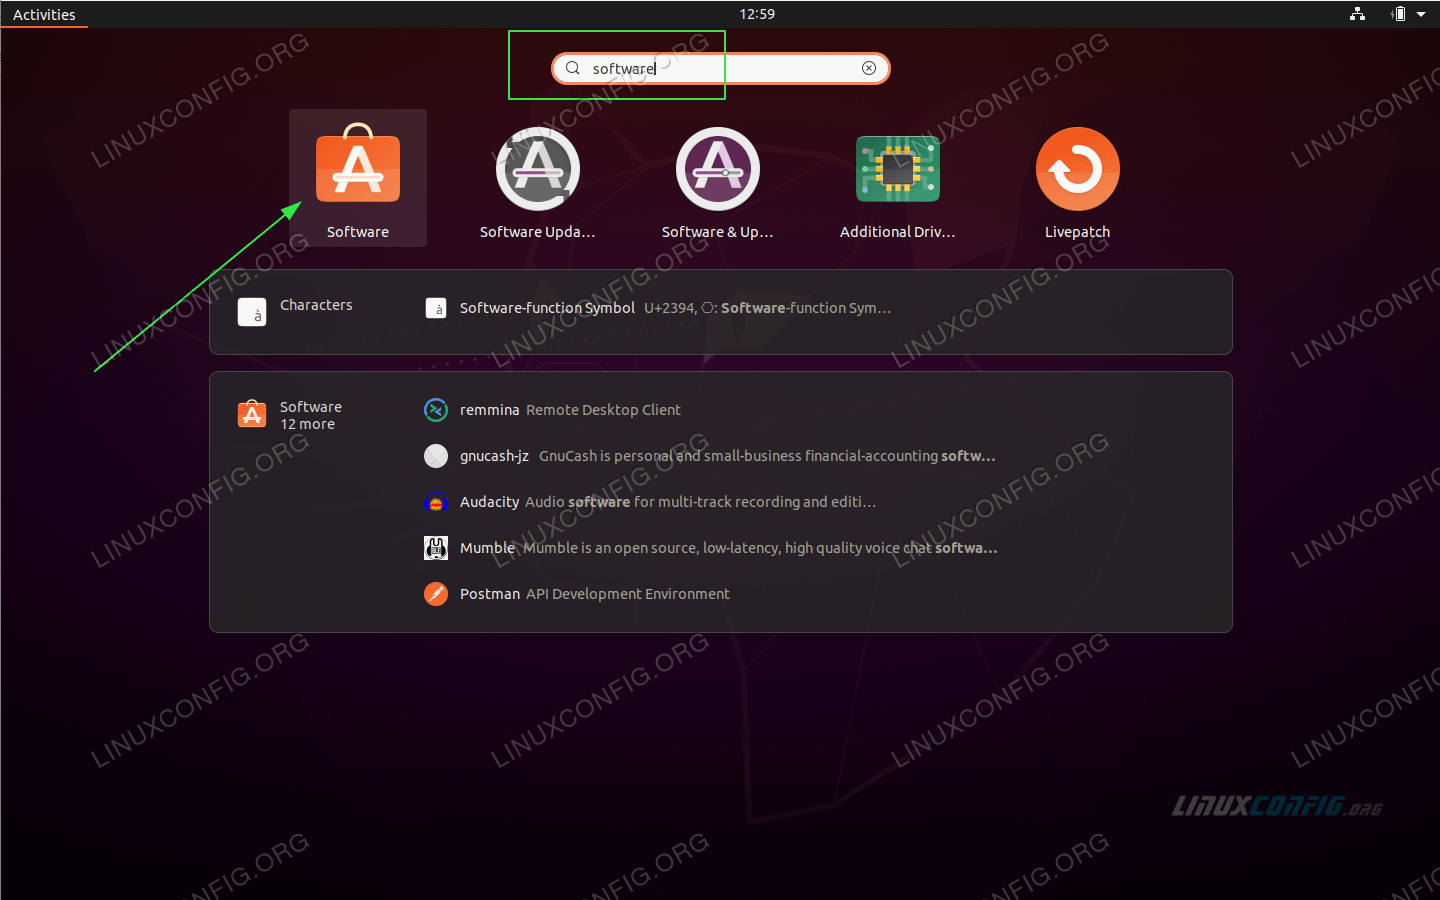Image resolution: width=1440 pixels, height=900 pixels.
Task: Click the remmina result icon
Action: tap(436, 410)
